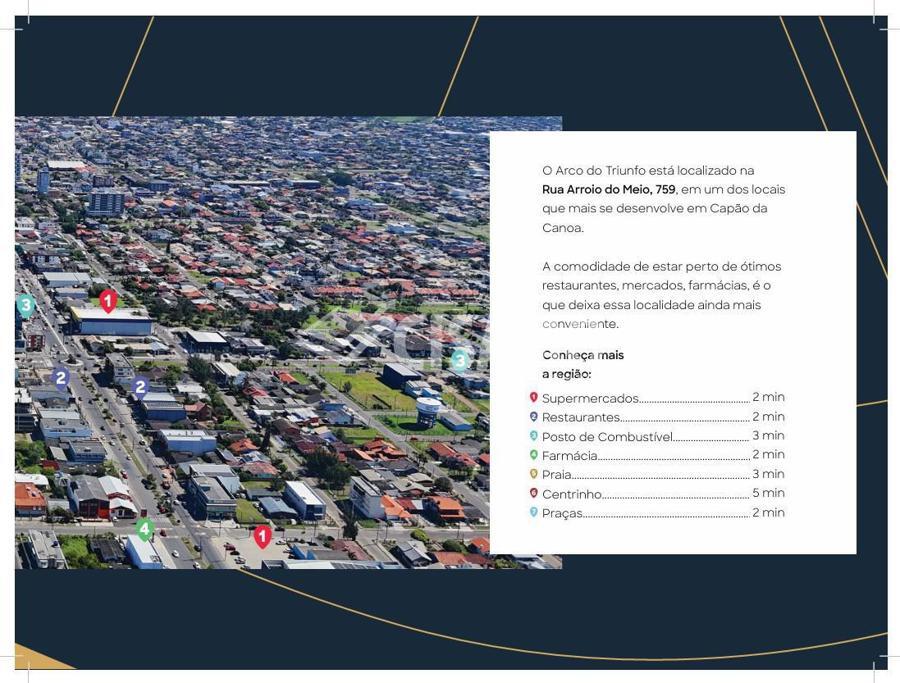This screenshot has width=900, height=683.
Task: Click the '5 min' time next to Centrinho
Action: click(x=768, y=493)
